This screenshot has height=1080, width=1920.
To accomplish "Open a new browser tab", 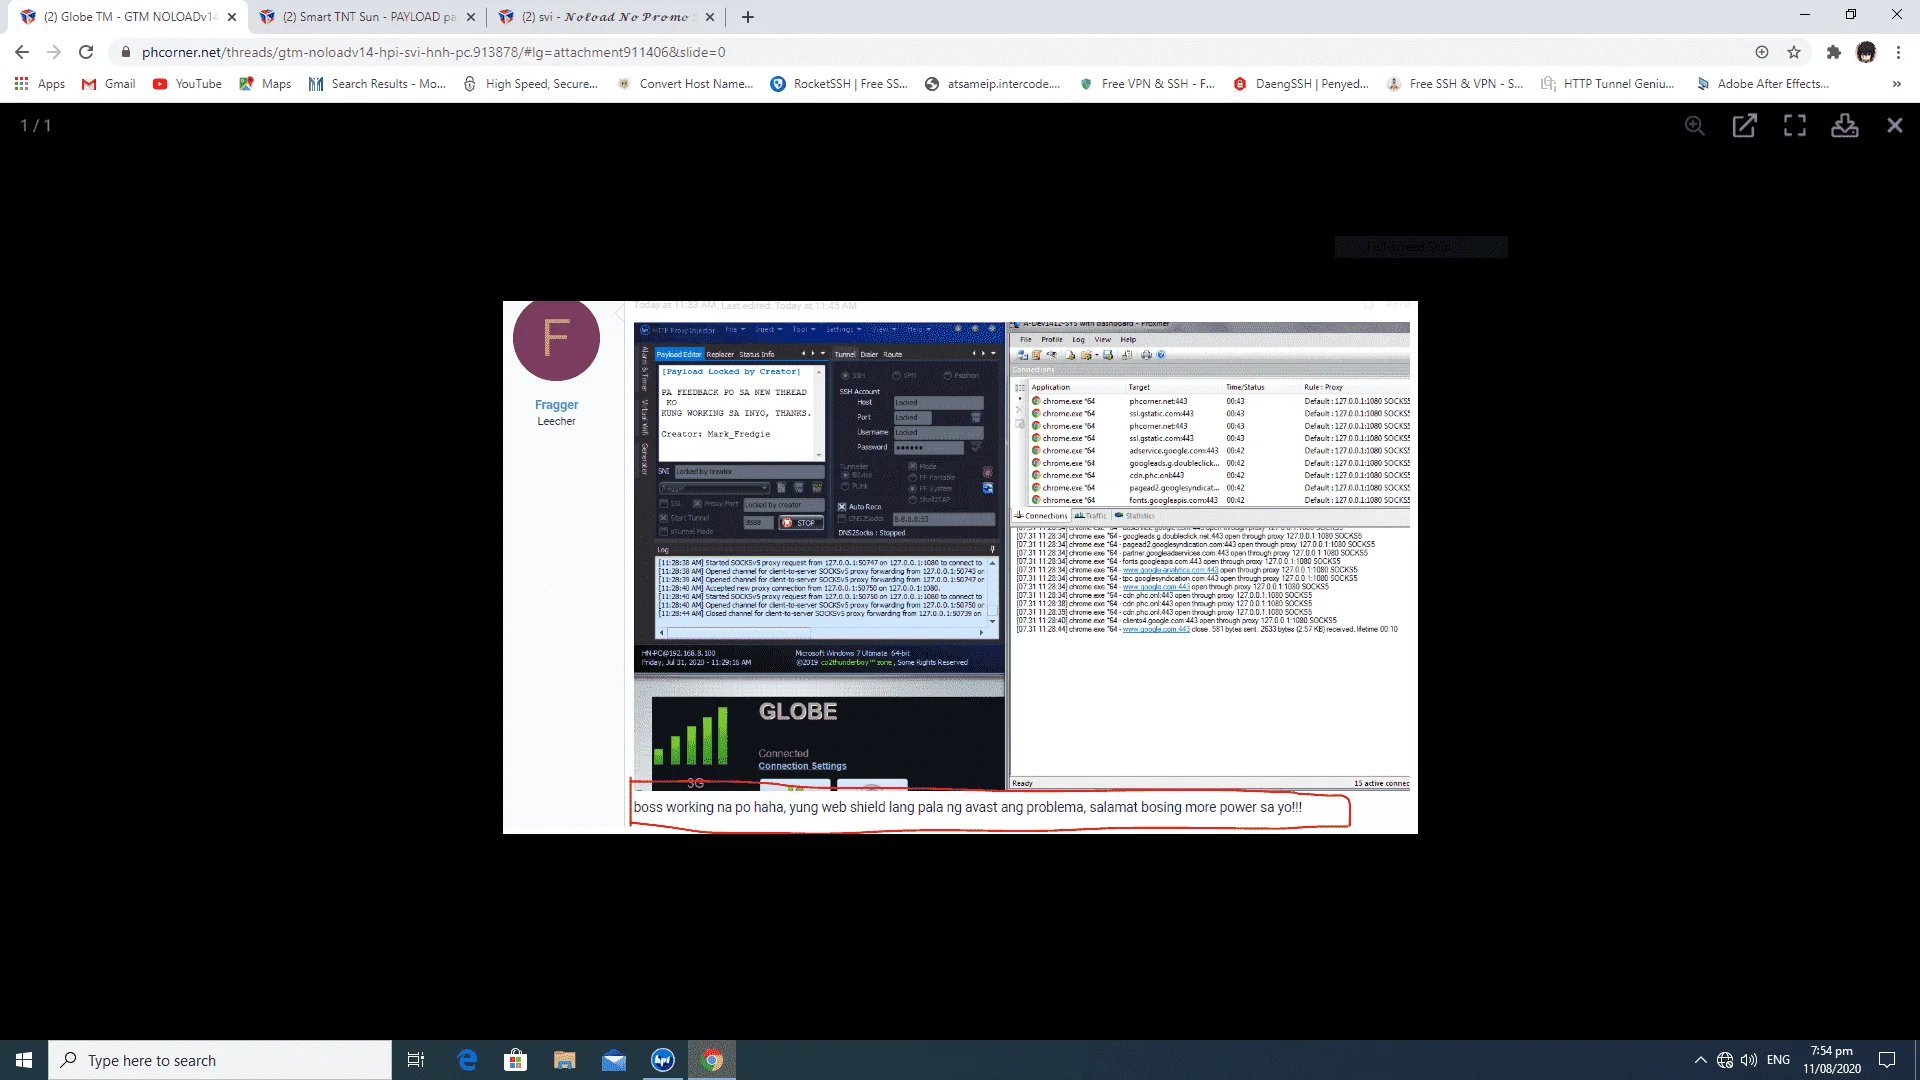I will point(748,17).
